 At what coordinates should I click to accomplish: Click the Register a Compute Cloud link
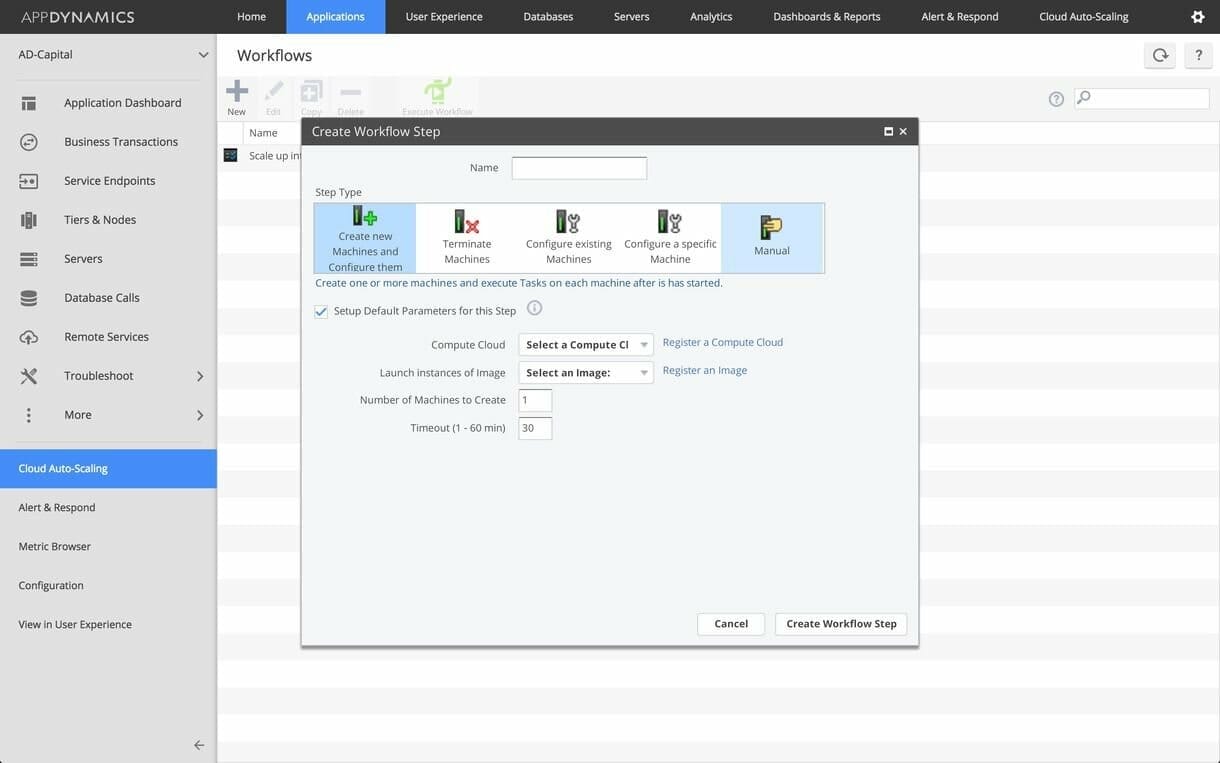[722, 341]
